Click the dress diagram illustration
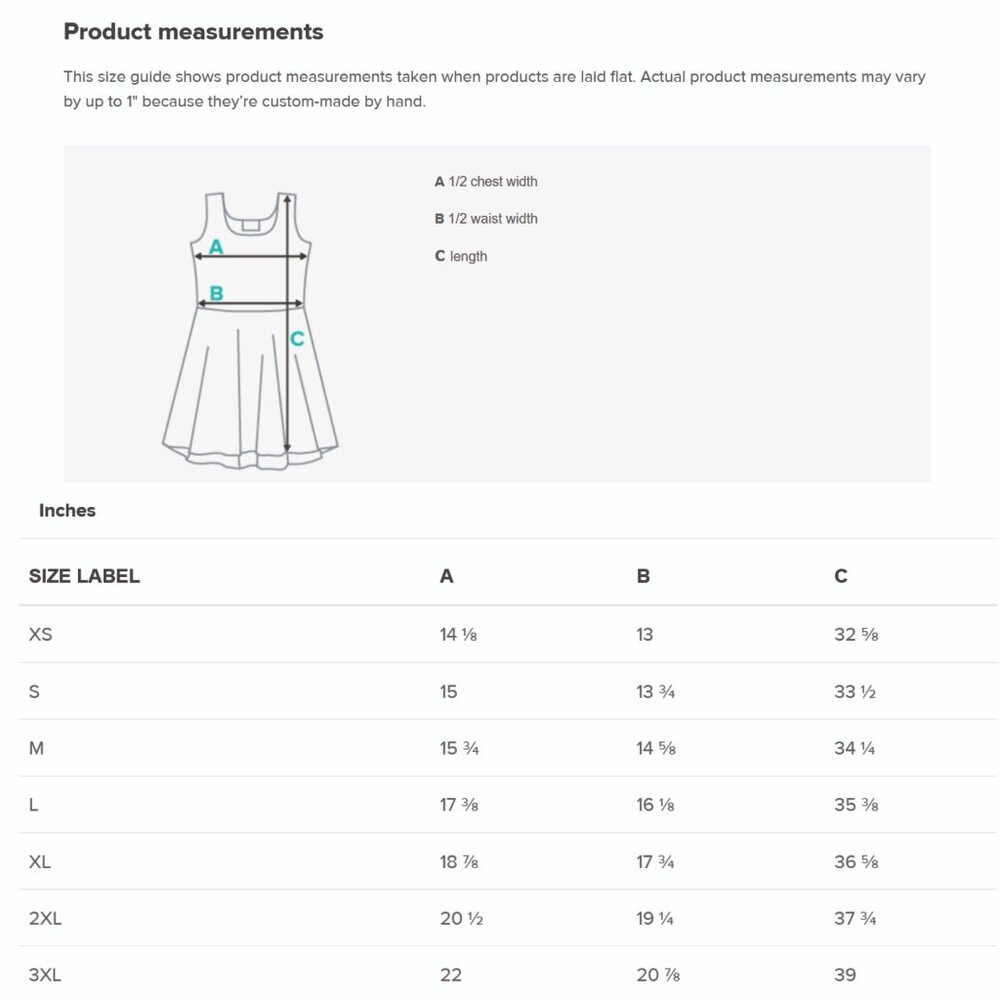 (250, 330)
